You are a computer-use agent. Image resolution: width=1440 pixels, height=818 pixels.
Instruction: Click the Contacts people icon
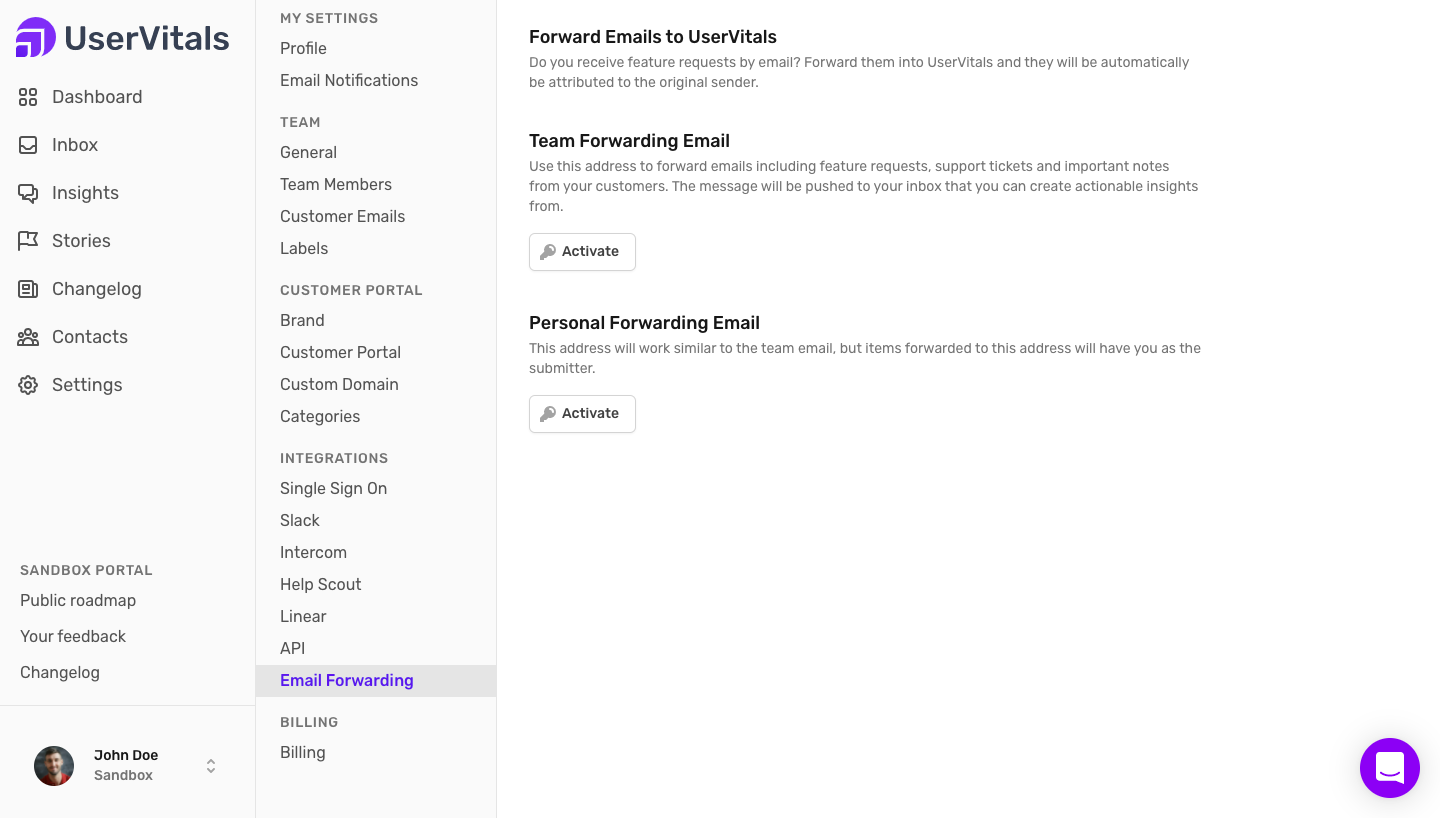pos(28,337)
